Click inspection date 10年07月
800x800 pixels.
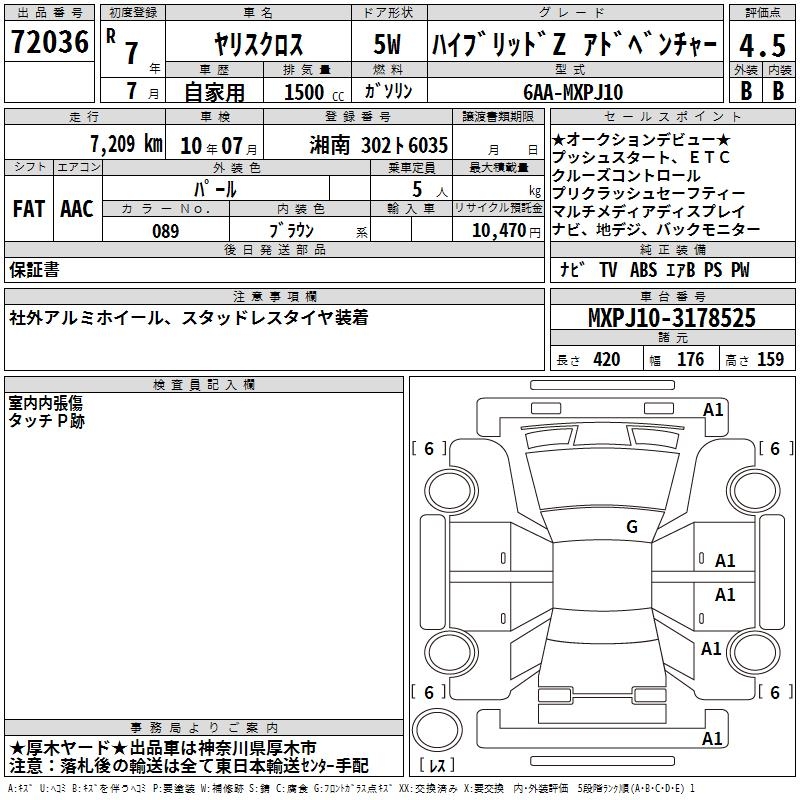tap(219, 146)
